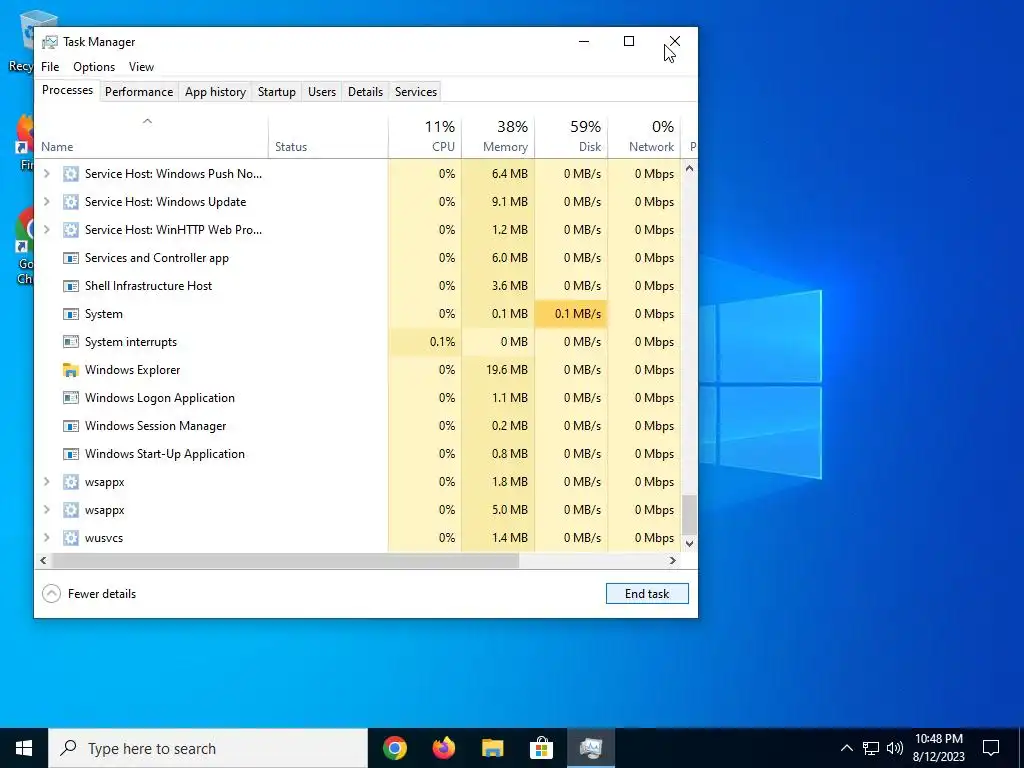
Task: Click the Service Host: WinHTTP Web Proxy gear icon
Action: (71, 230)
